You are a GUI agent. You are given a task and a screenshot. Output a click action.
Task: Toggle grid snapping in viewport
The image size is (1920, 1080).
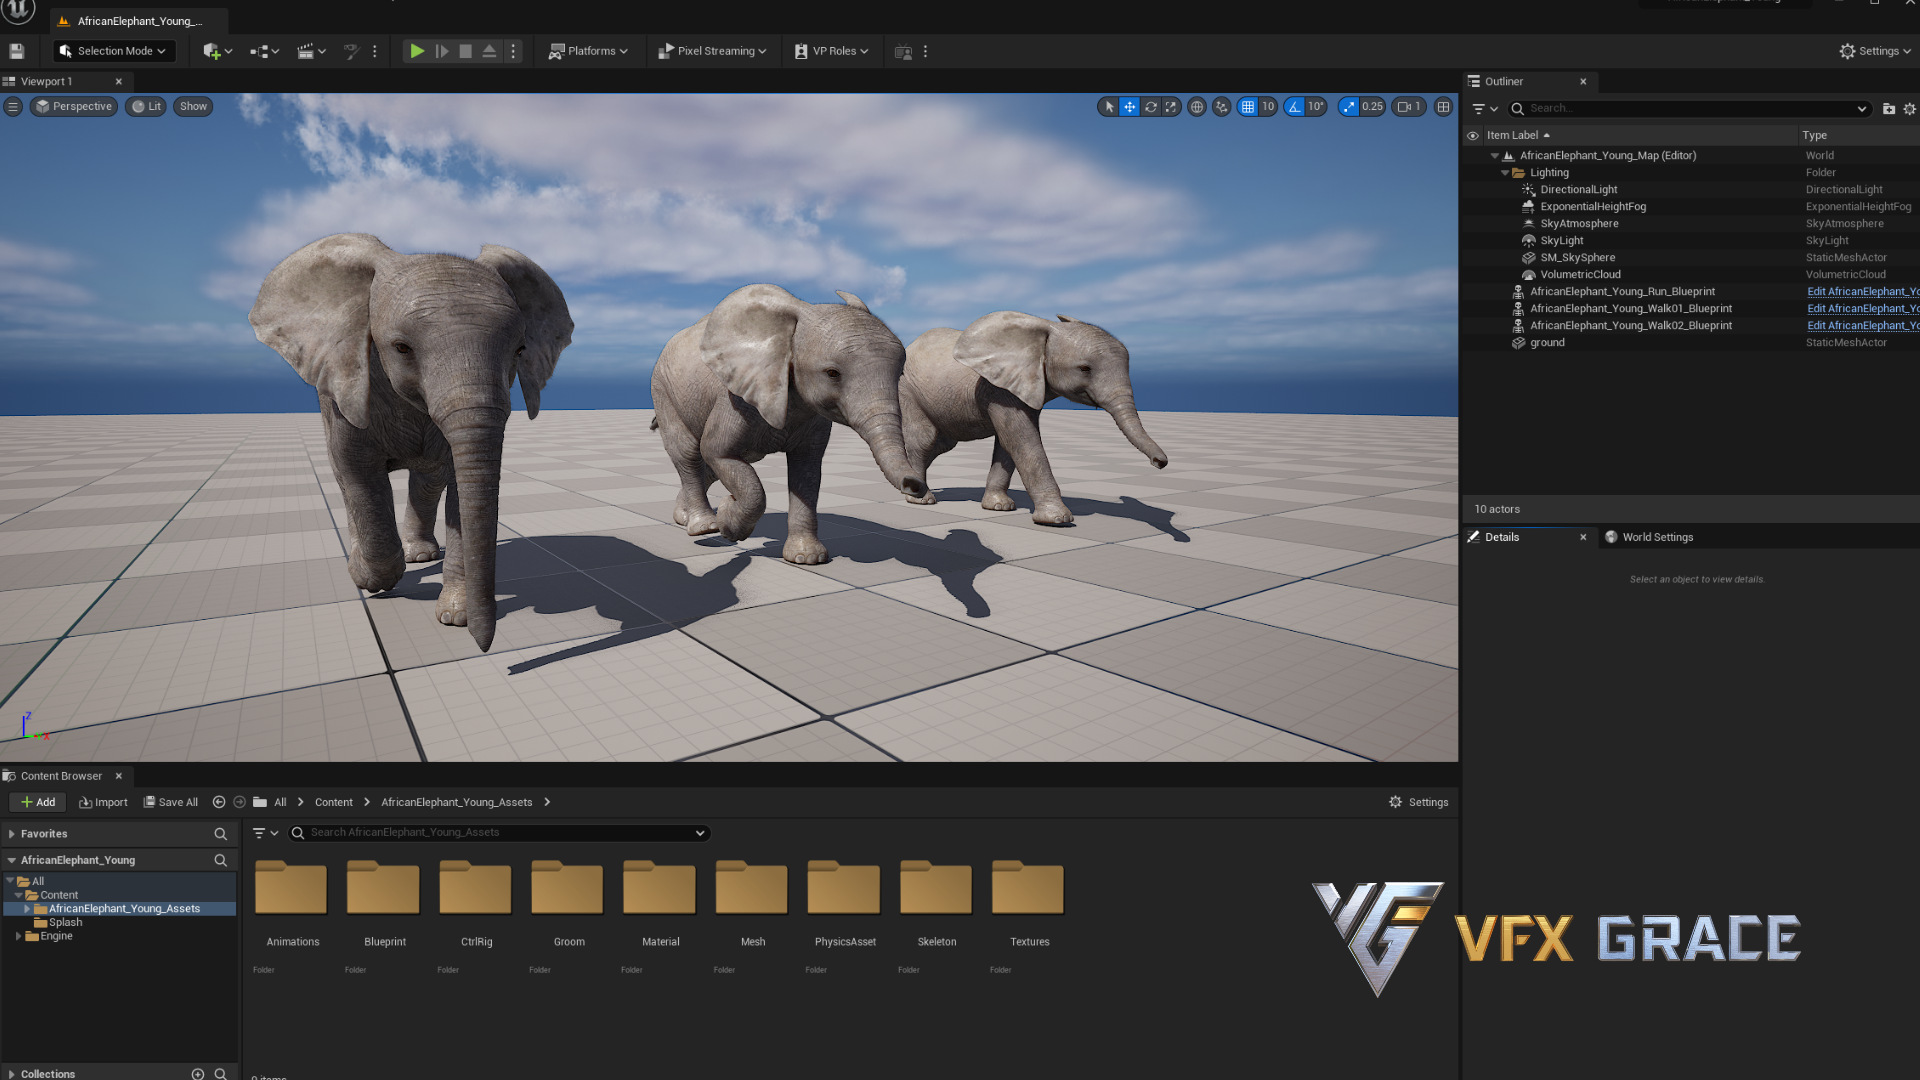(1247, 107)
